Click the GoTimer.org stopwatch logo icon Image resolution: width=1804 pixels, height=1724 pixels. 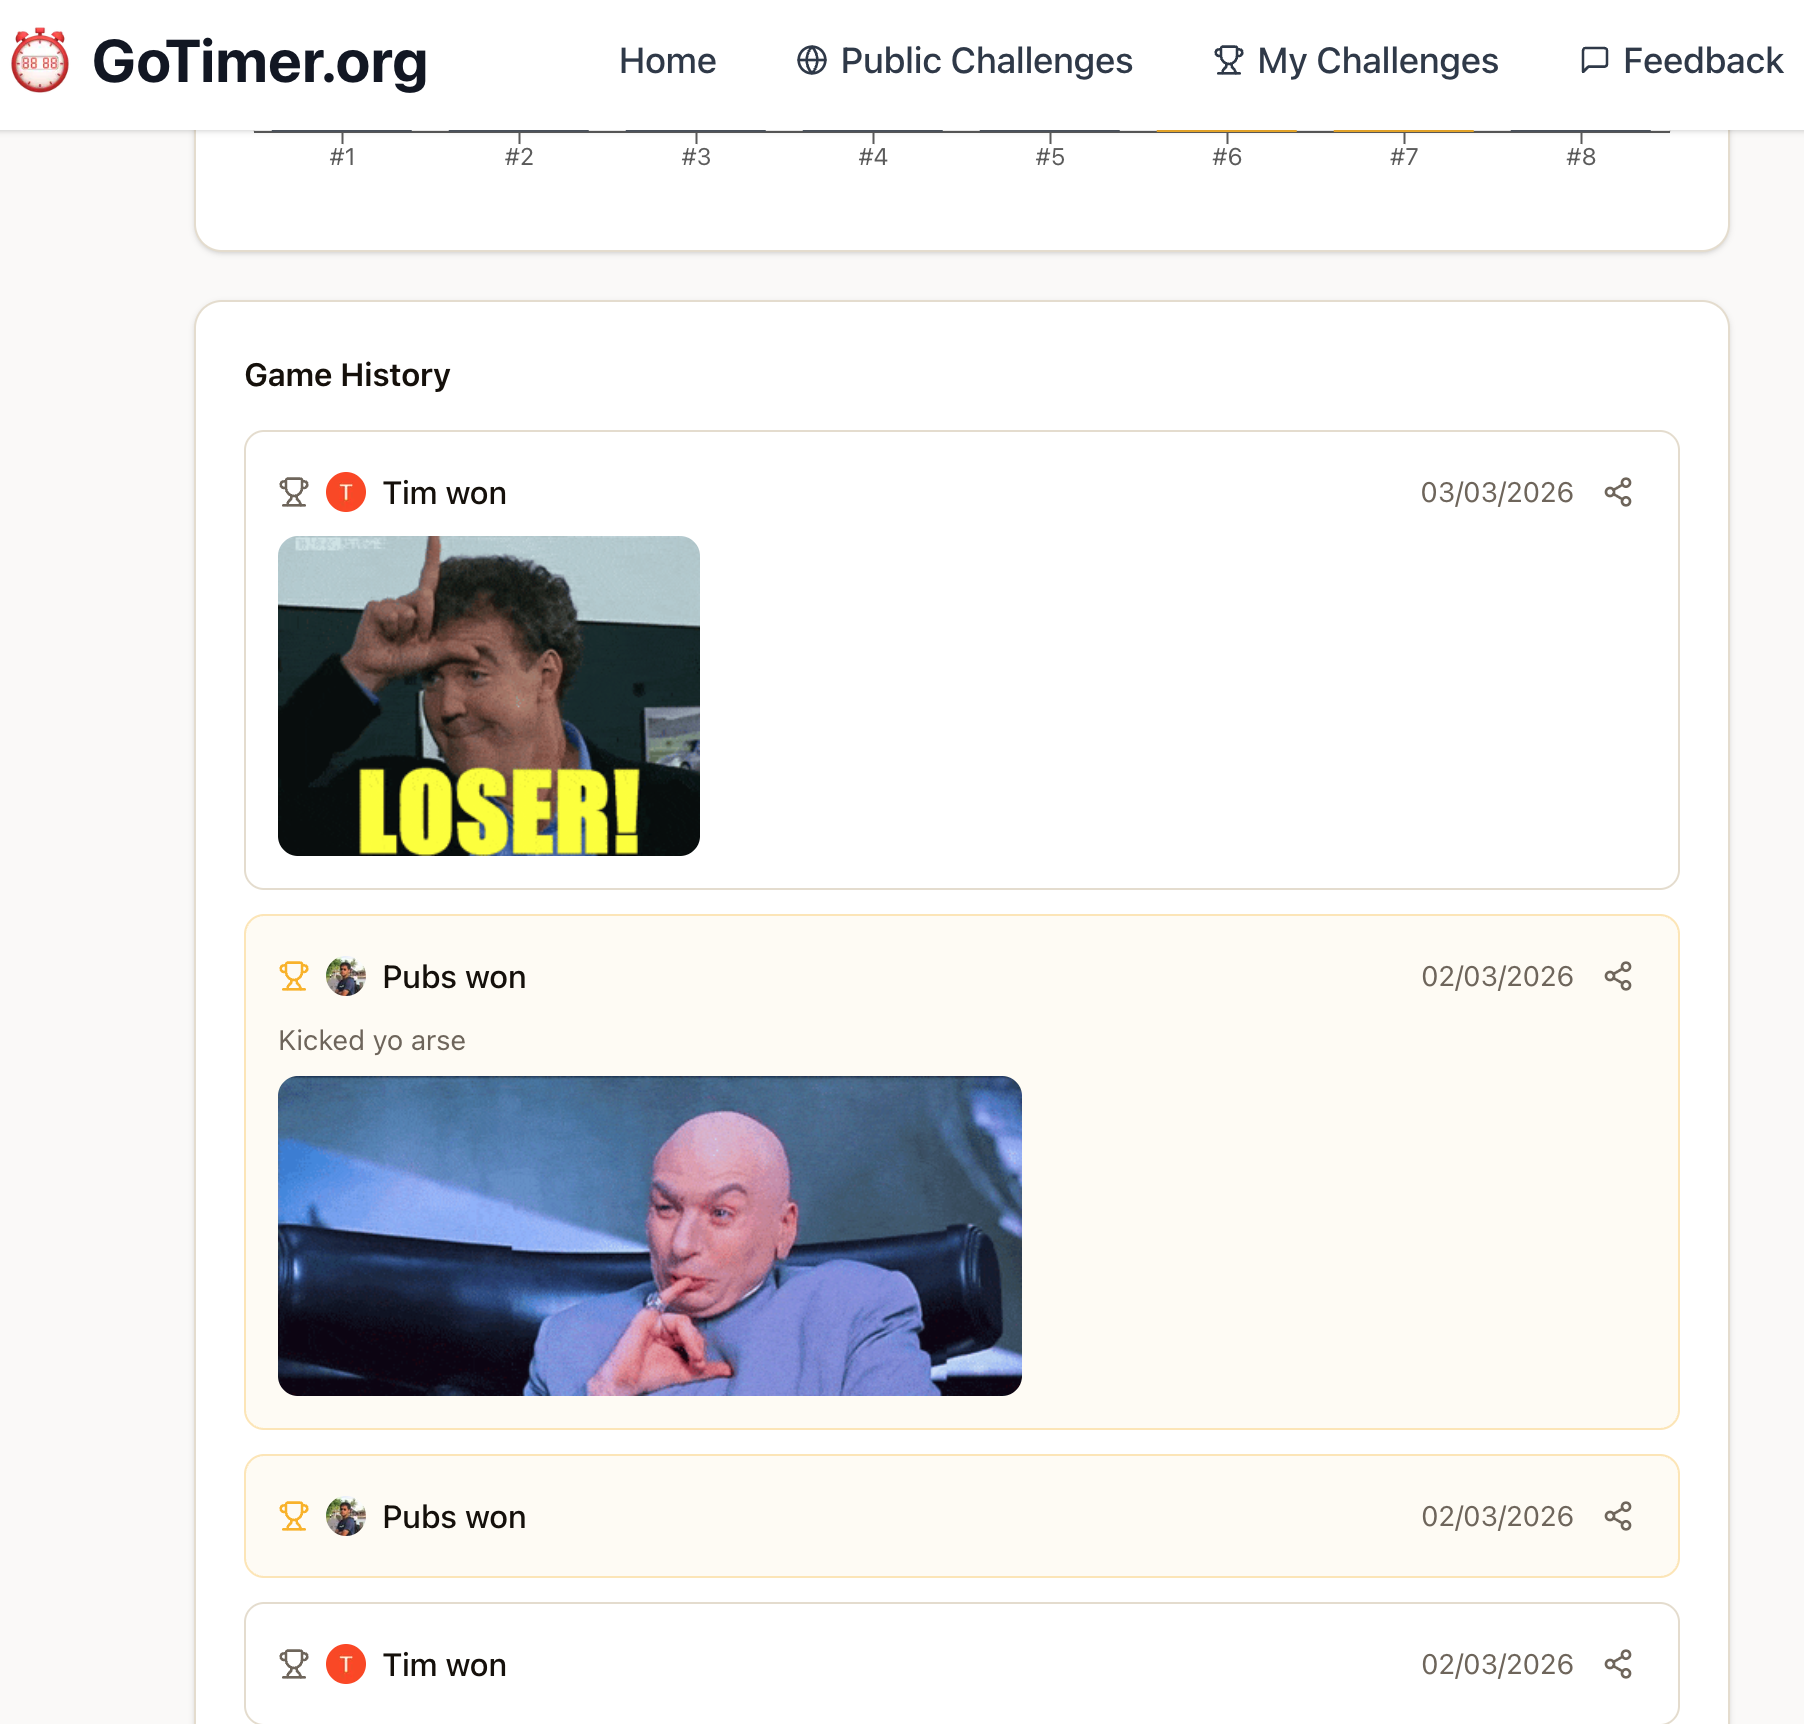pyautogui.click(x=40, y=62)
